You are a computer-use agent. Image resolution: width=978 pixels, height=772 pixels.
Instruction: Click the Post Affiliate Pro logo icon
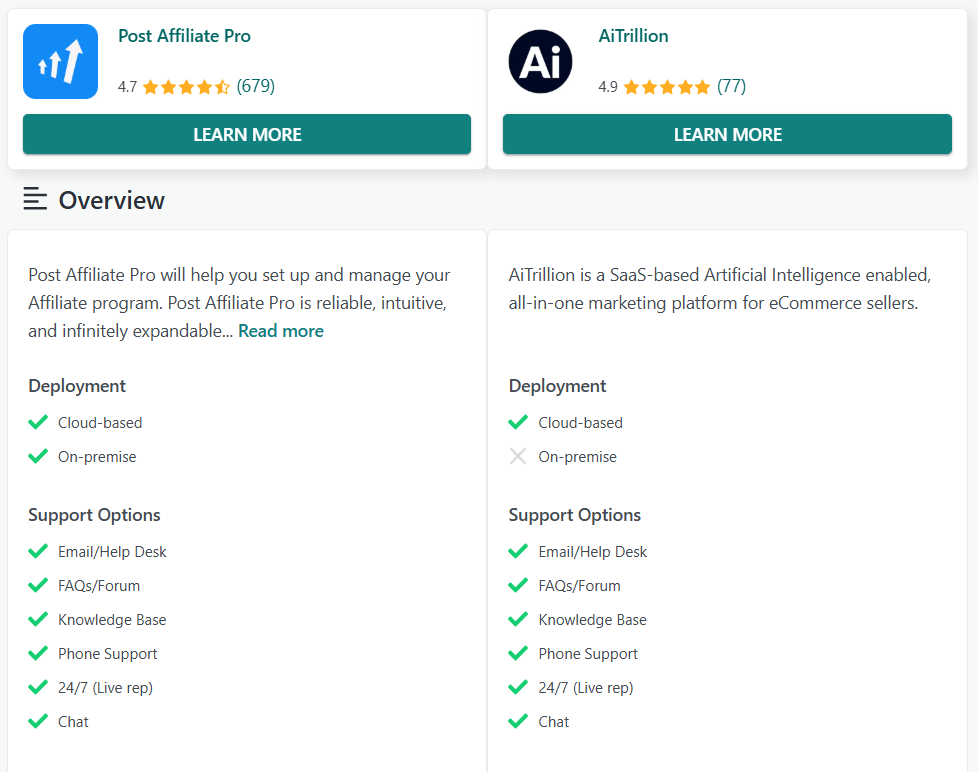pos(60,61)
